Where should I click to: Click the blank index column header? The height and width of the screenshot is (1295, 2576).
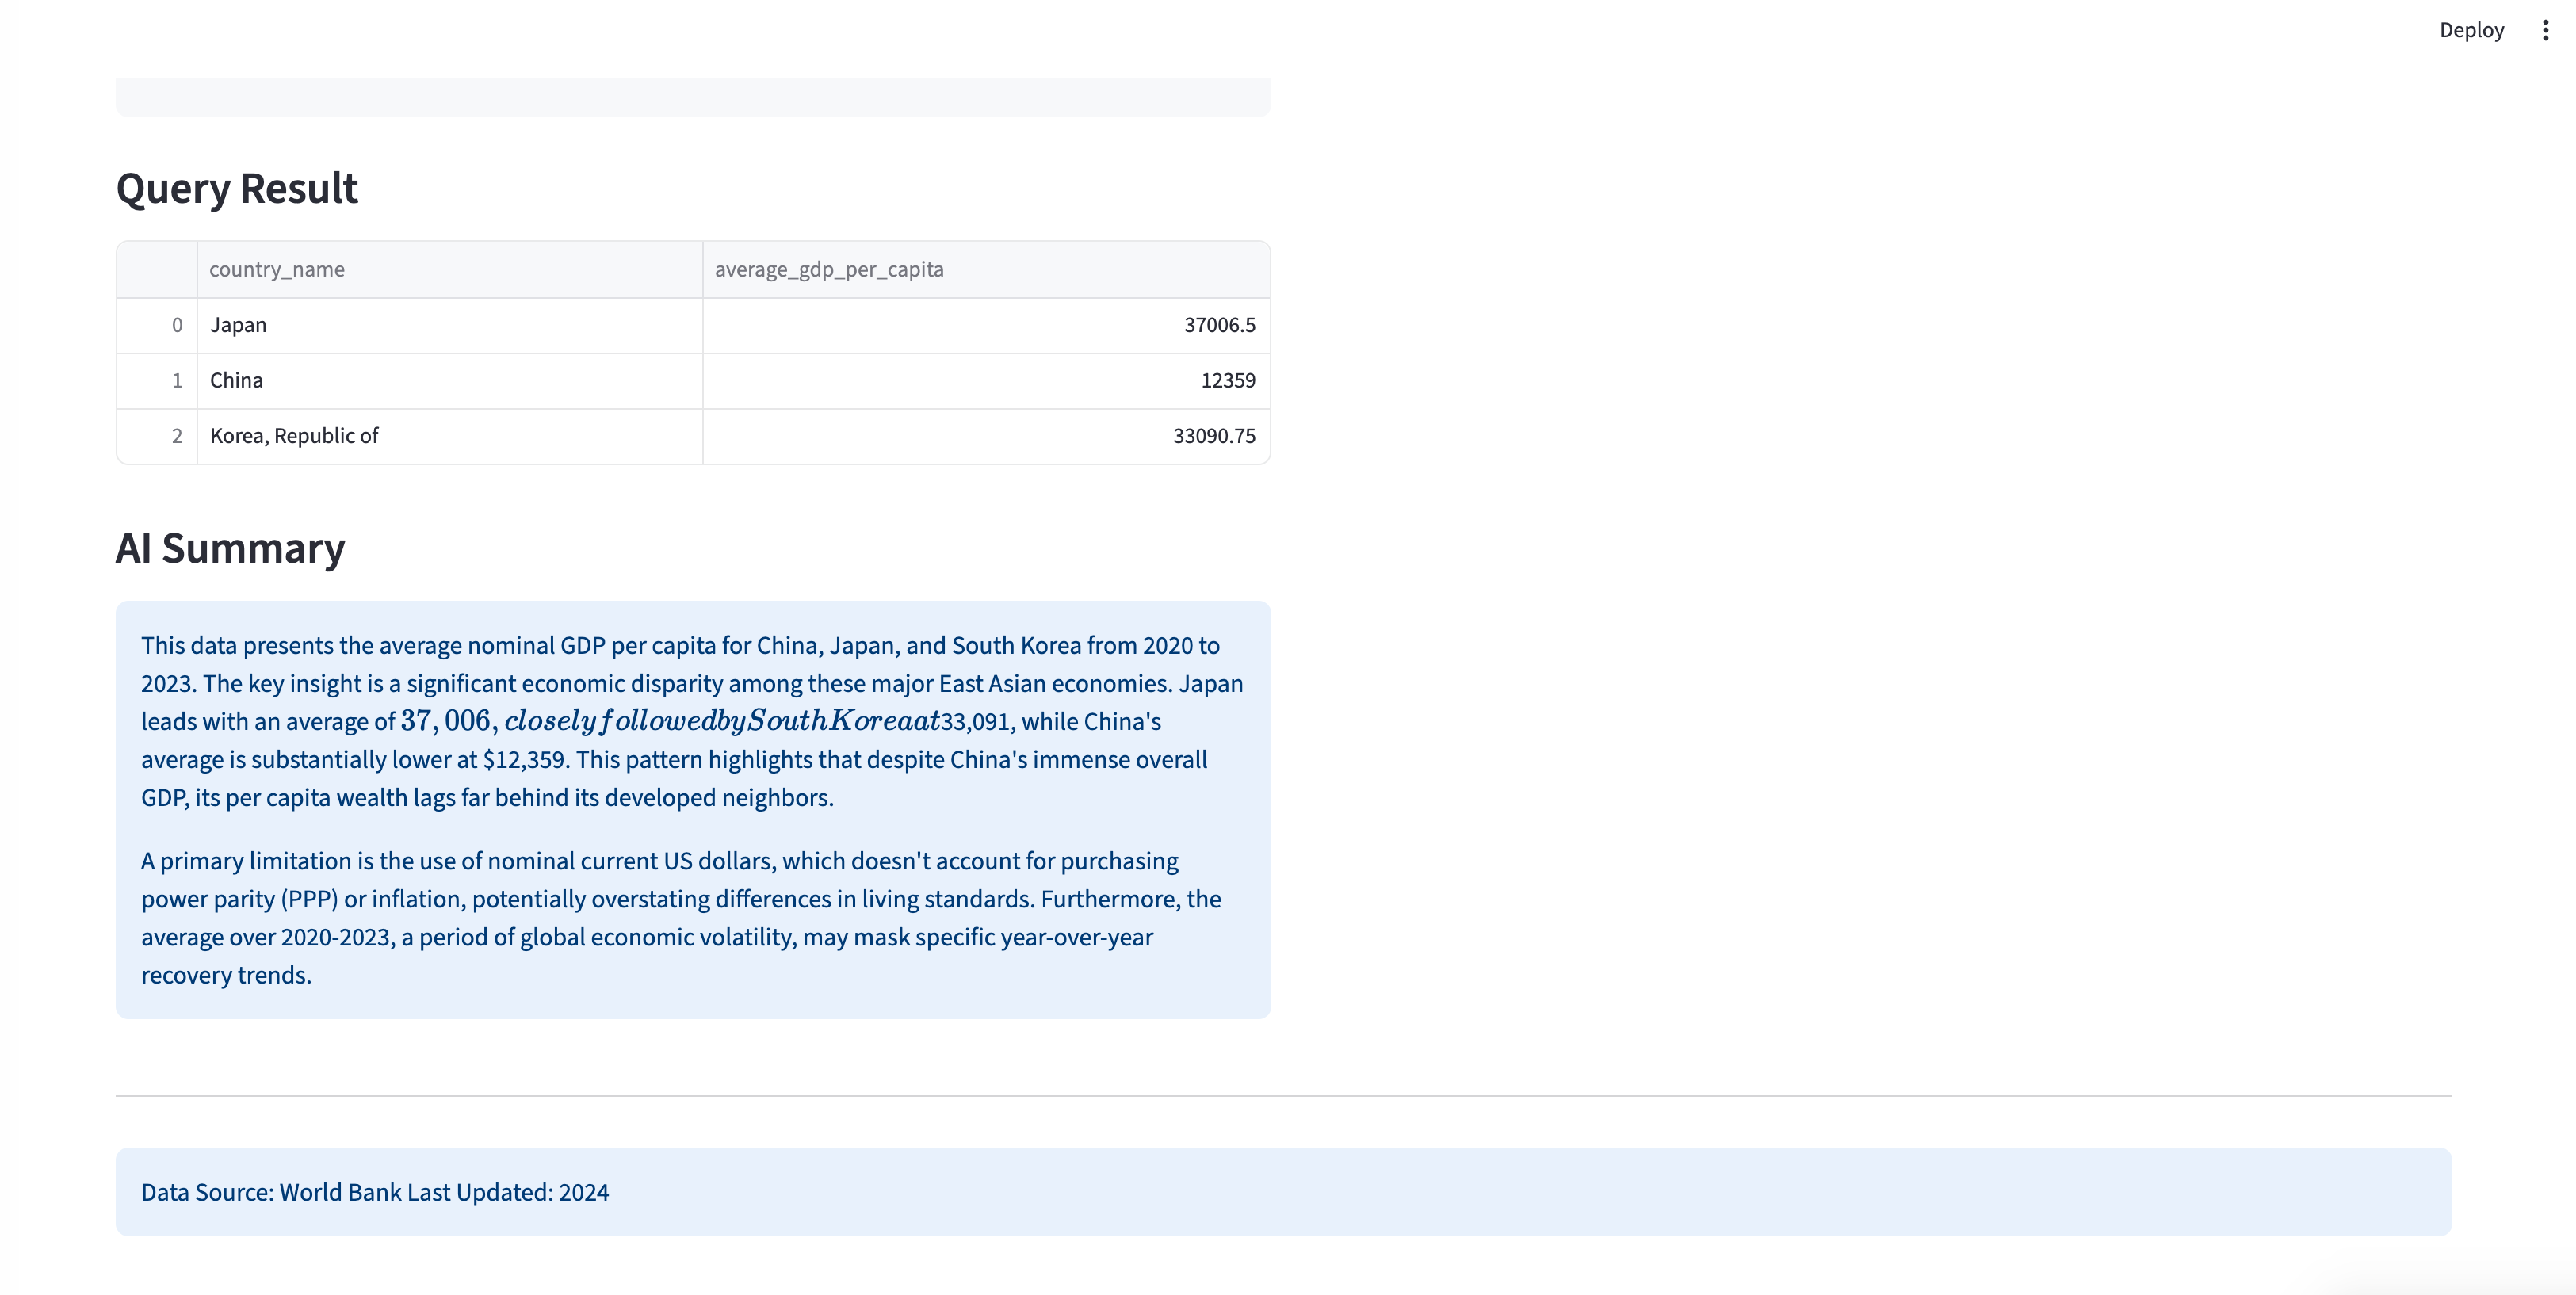158,269
